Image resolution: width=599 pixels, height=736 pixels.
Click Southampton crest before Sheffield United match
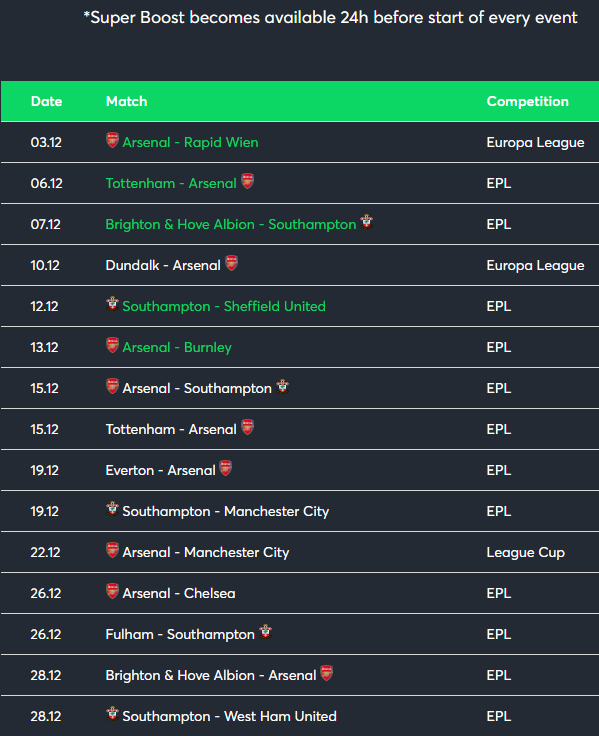point(112,303)
